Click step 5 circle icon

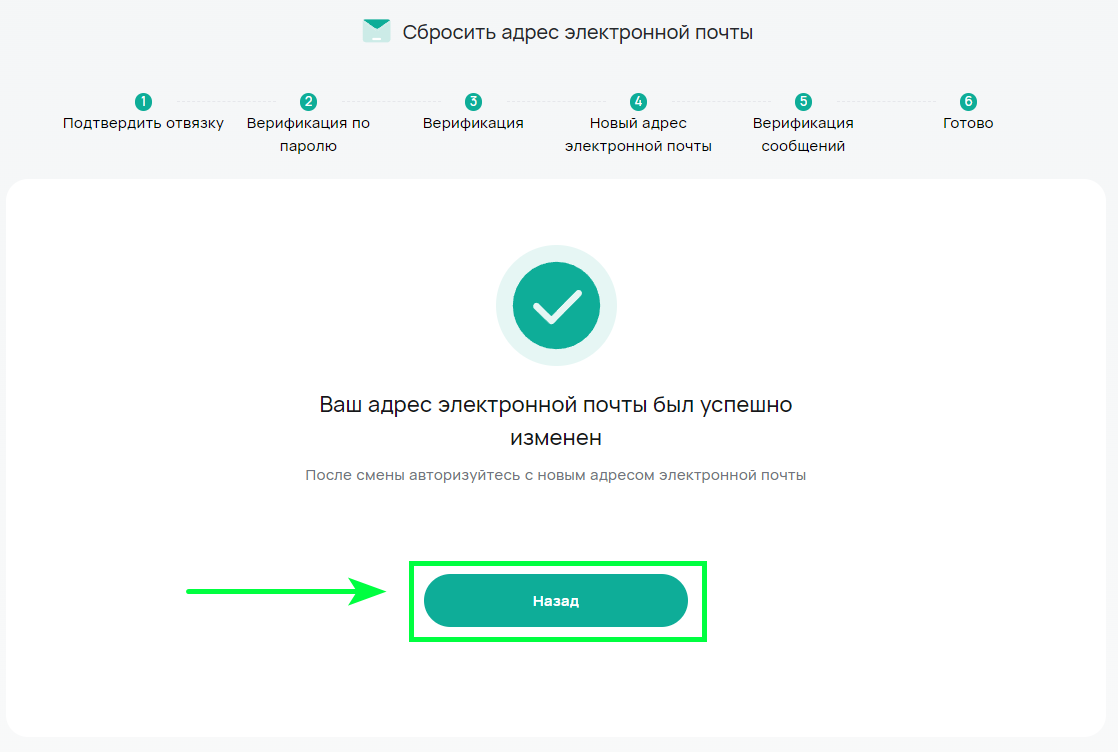(804, 101)
